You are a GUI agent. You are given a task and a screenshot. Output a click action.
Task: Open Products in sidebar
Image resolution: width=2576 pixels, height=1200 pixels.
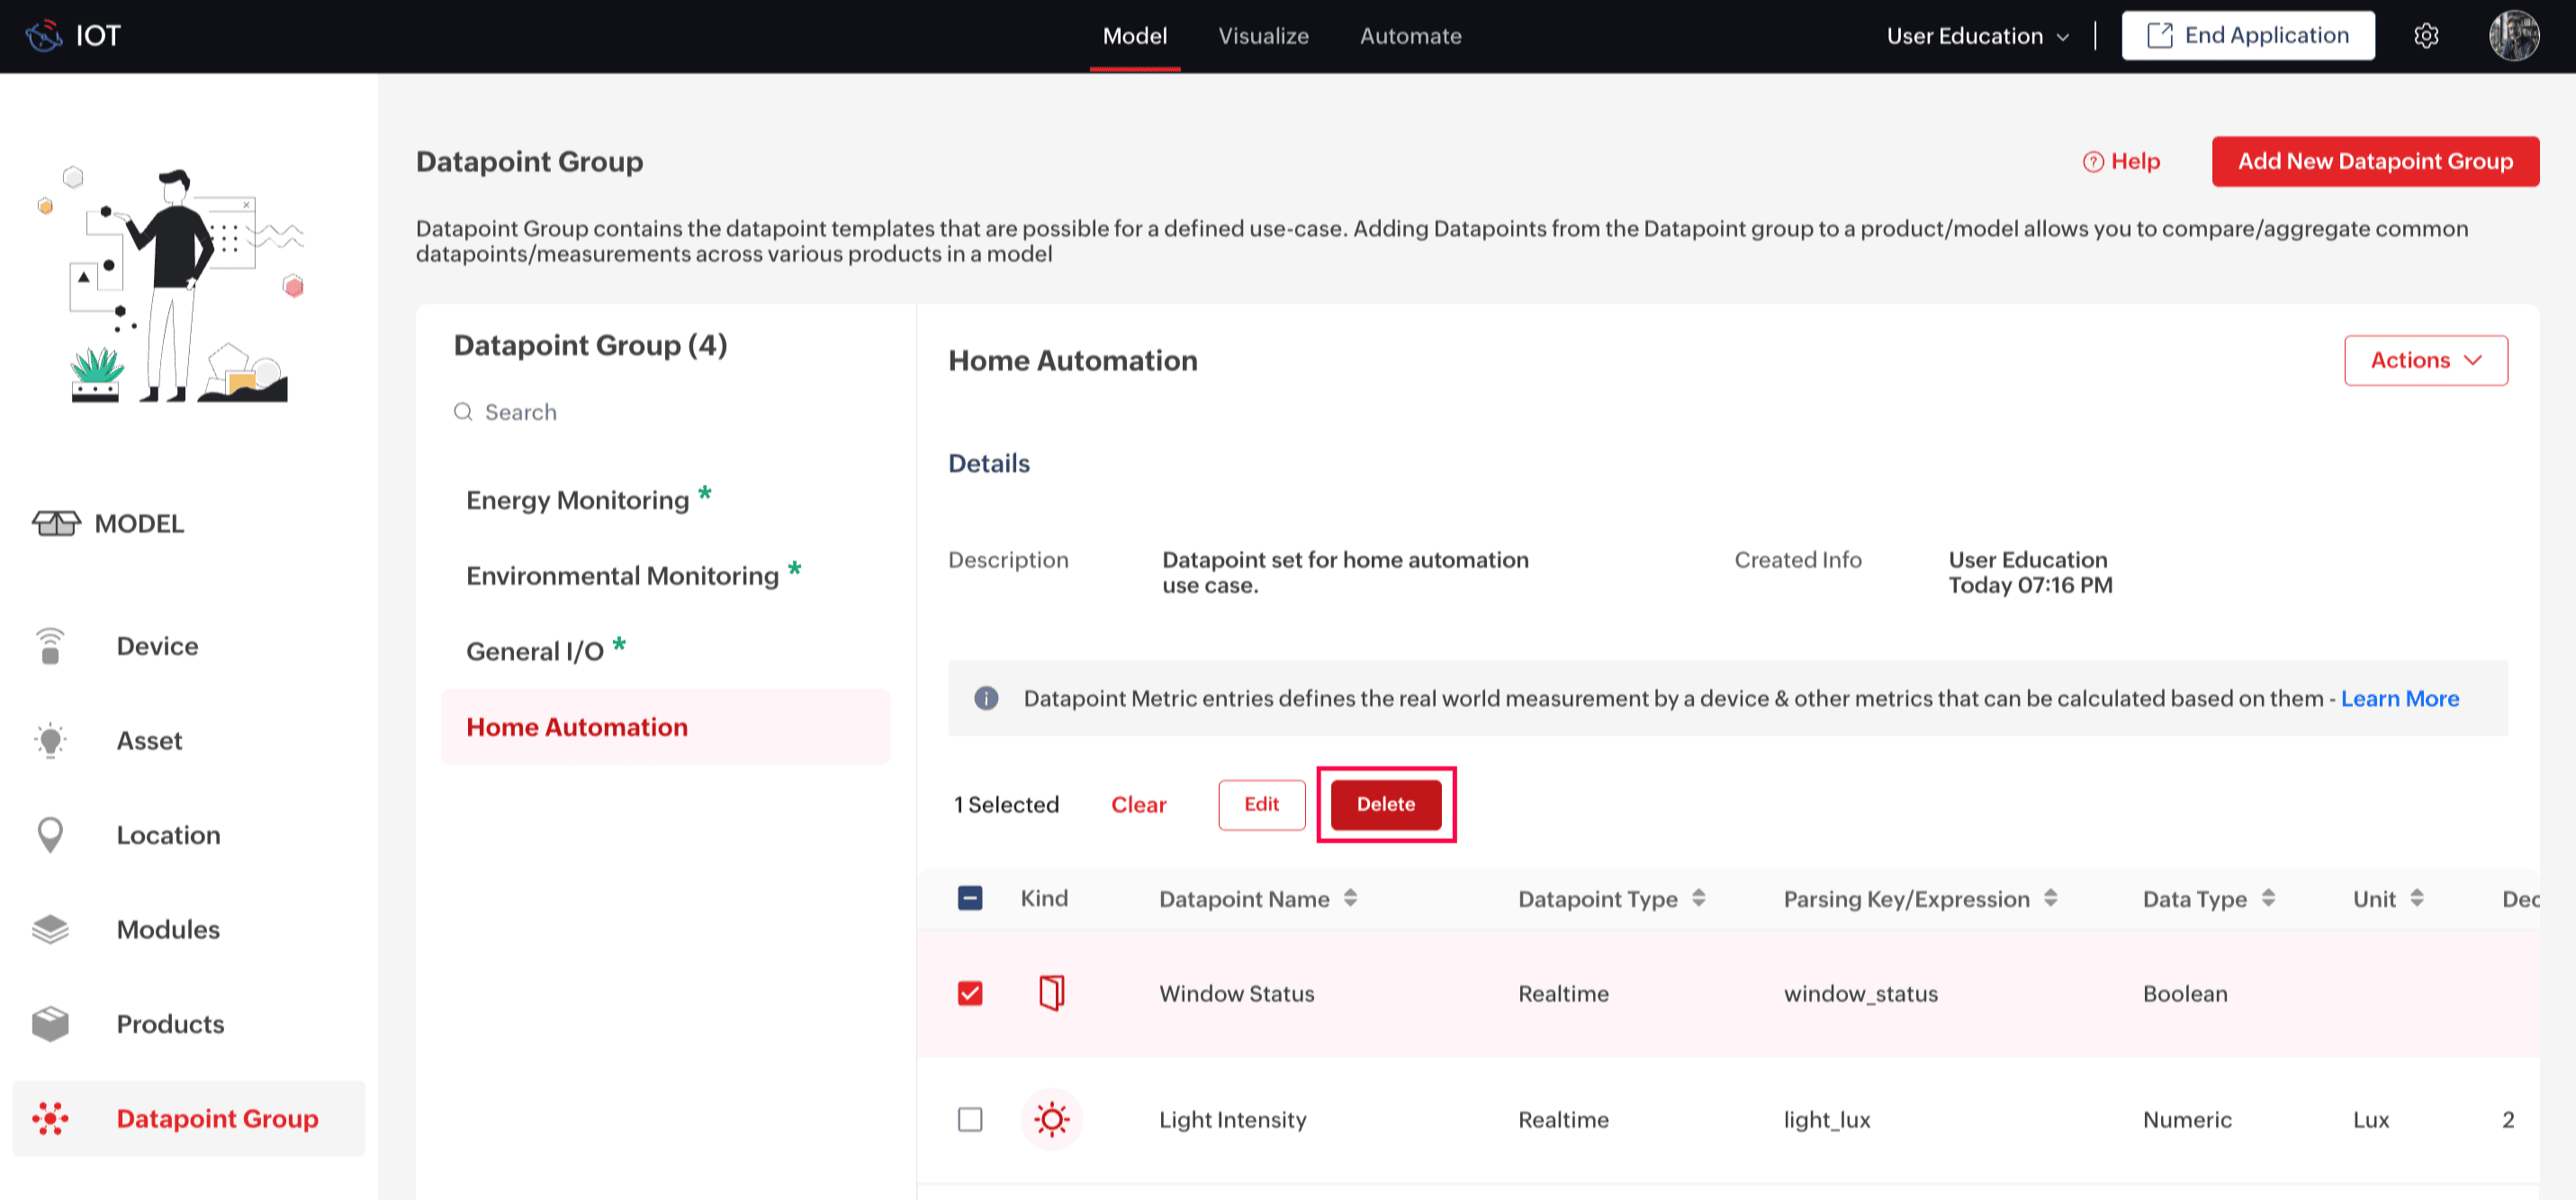pyautogui.click(x=170, y=1024)
